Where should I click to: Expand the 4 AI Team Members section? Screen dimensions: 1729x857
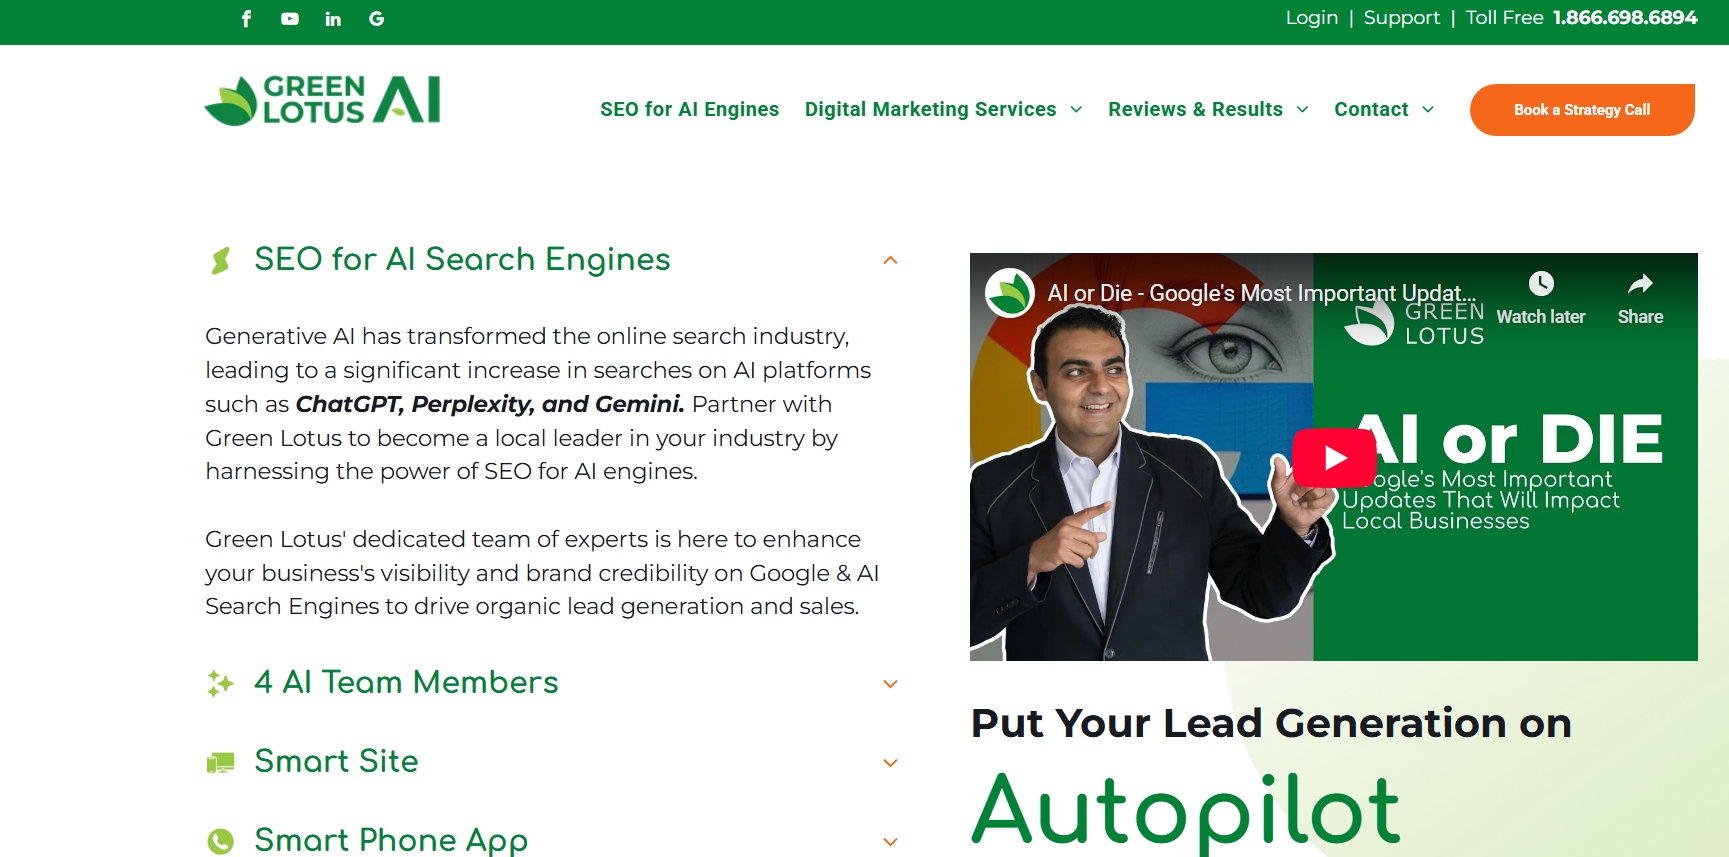pyautogui.click(x=890, y=684)
